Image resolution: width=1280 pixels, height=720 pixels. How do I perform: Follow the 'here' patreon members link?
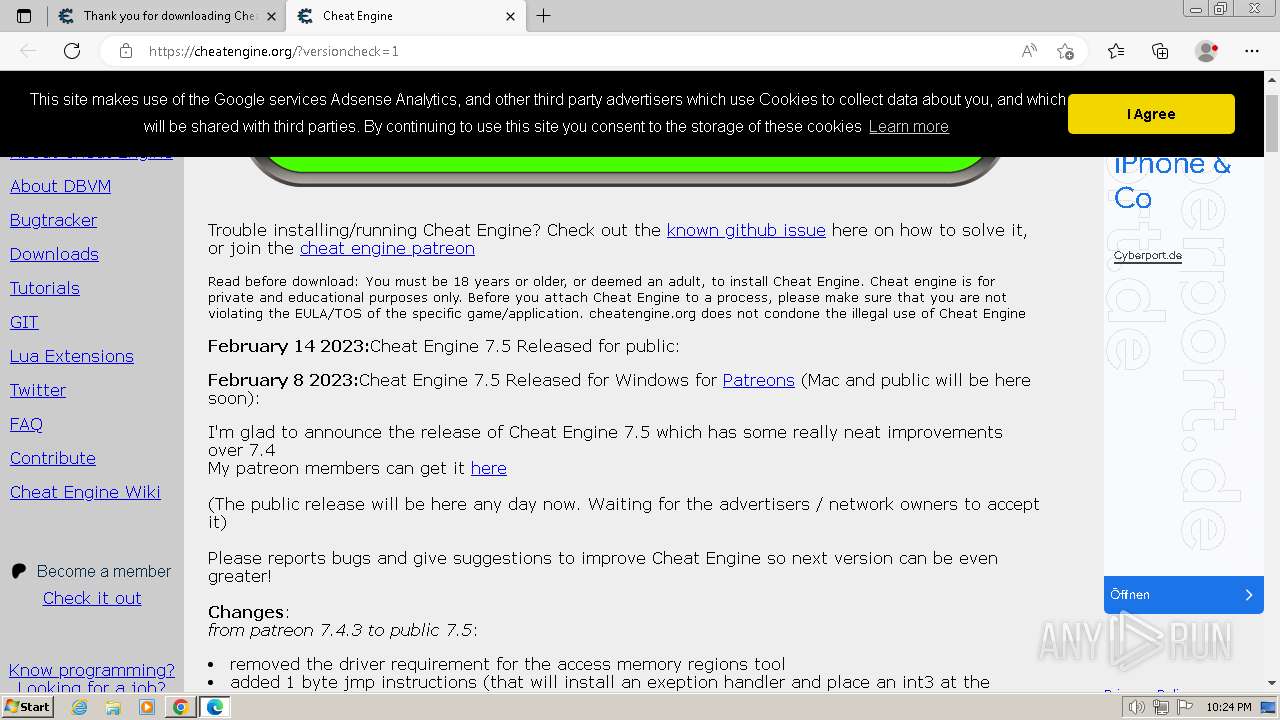click(489, 468)
